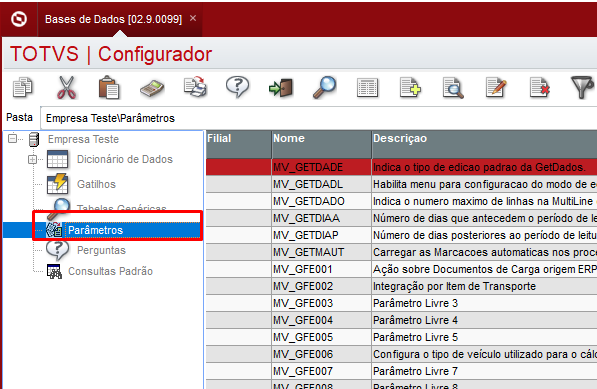Open the Help question mark icon
Viewport: 597px width, 389px height.
(x=238, y=87)
